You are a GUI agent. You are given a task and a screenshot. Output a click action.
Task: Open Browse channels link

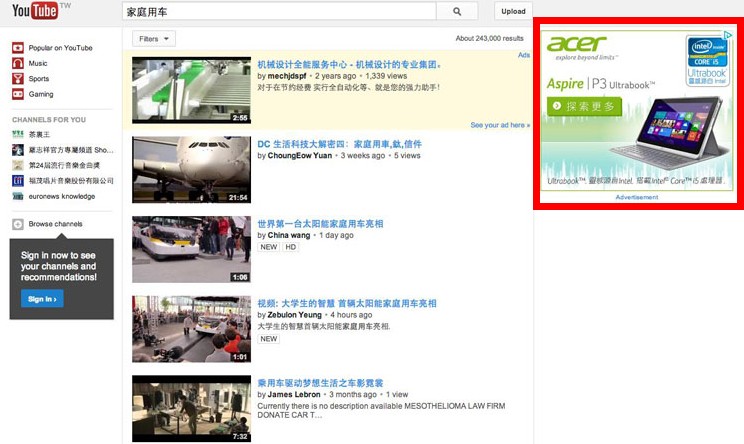[56, 224]
